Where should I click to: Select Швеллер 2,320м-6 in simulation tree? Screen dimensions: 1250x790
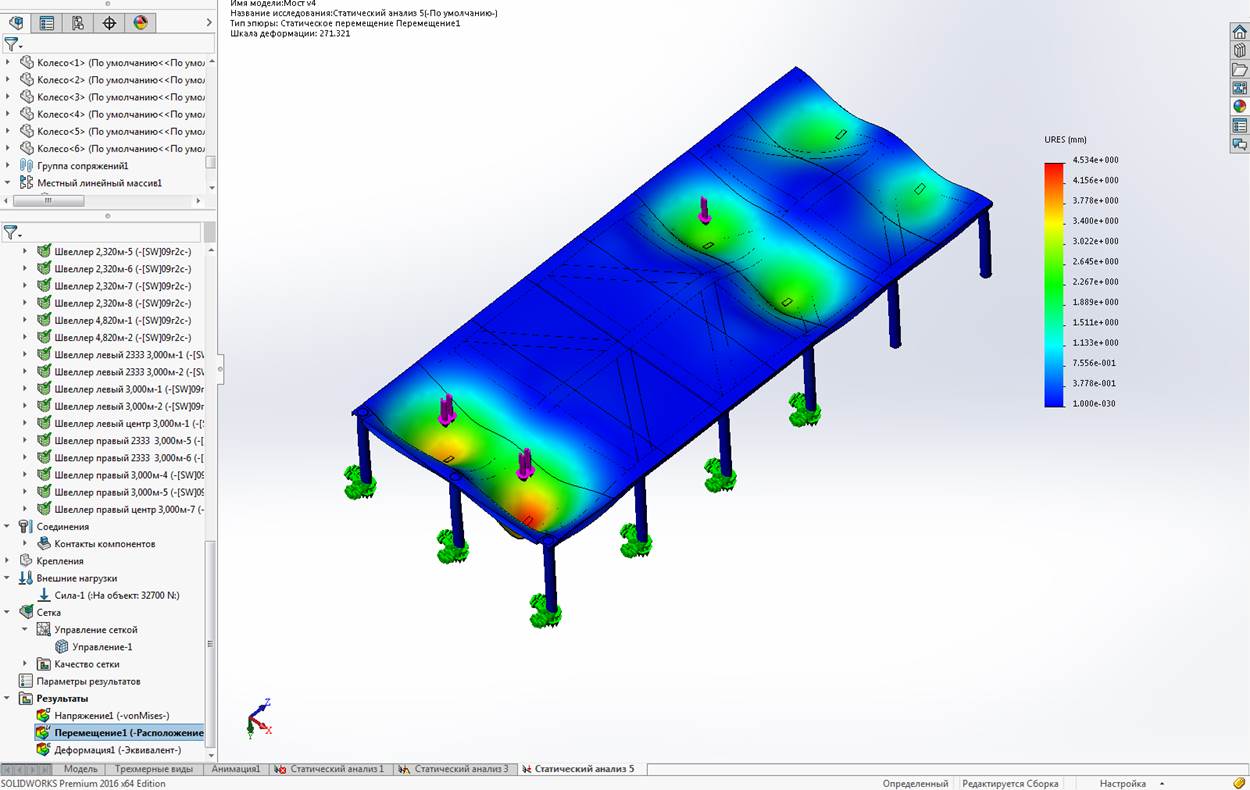pos(122,268)
